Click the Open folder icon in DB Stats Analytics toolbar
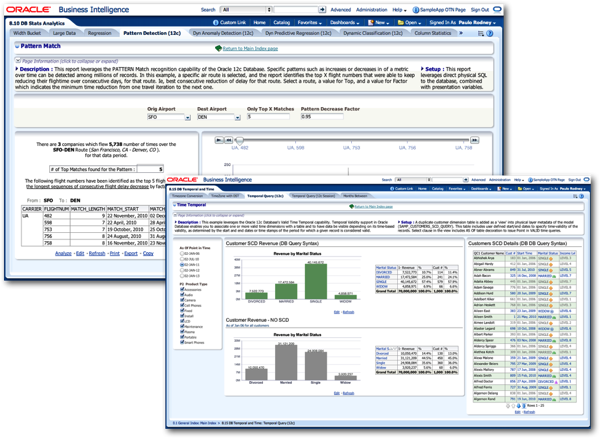This screenshot has height=438, width=600. point(401,23)
